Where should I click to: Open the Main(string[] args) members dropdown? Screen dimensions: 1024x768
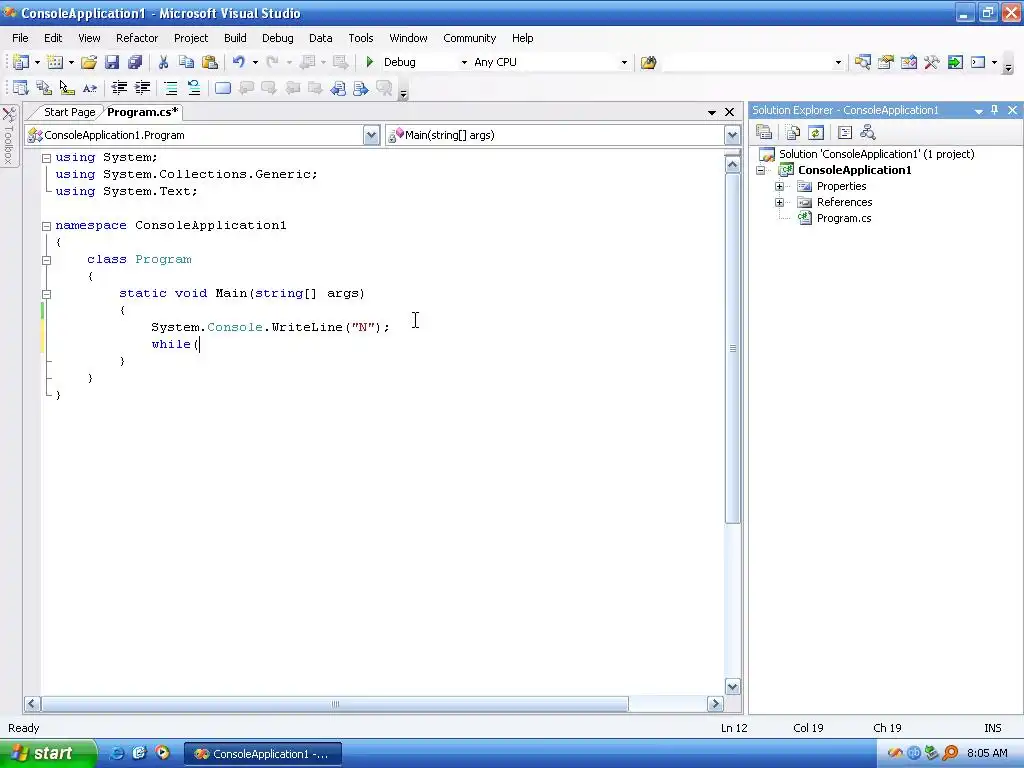click(x=732, y=135)
